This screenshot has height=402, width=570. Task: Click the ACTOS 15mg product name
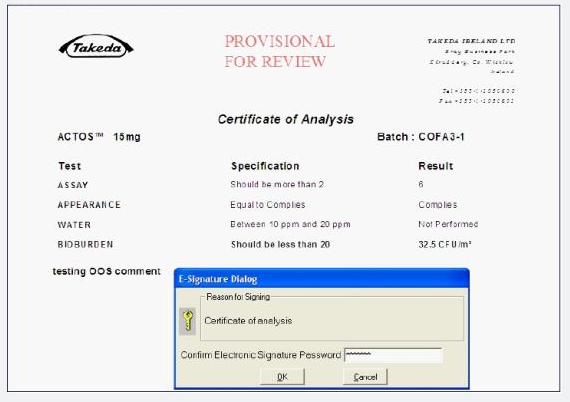pos(99,137)
